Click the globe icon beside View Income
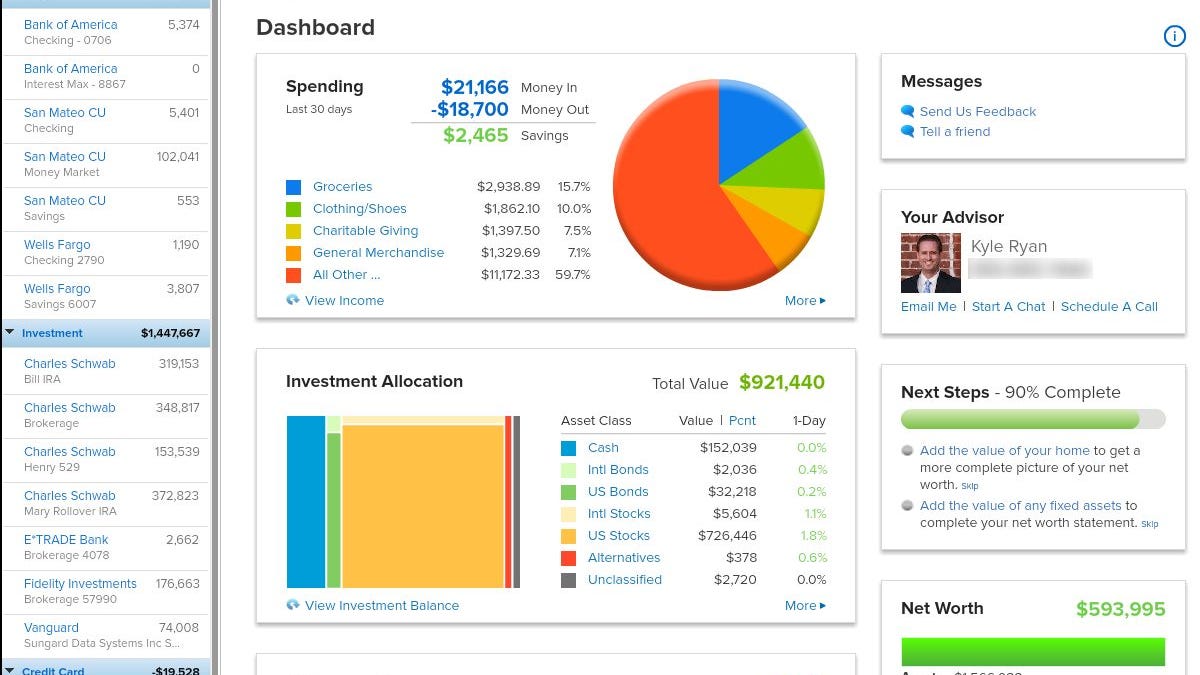This screenshot has width=1200, height=675. tap(293, 300)
